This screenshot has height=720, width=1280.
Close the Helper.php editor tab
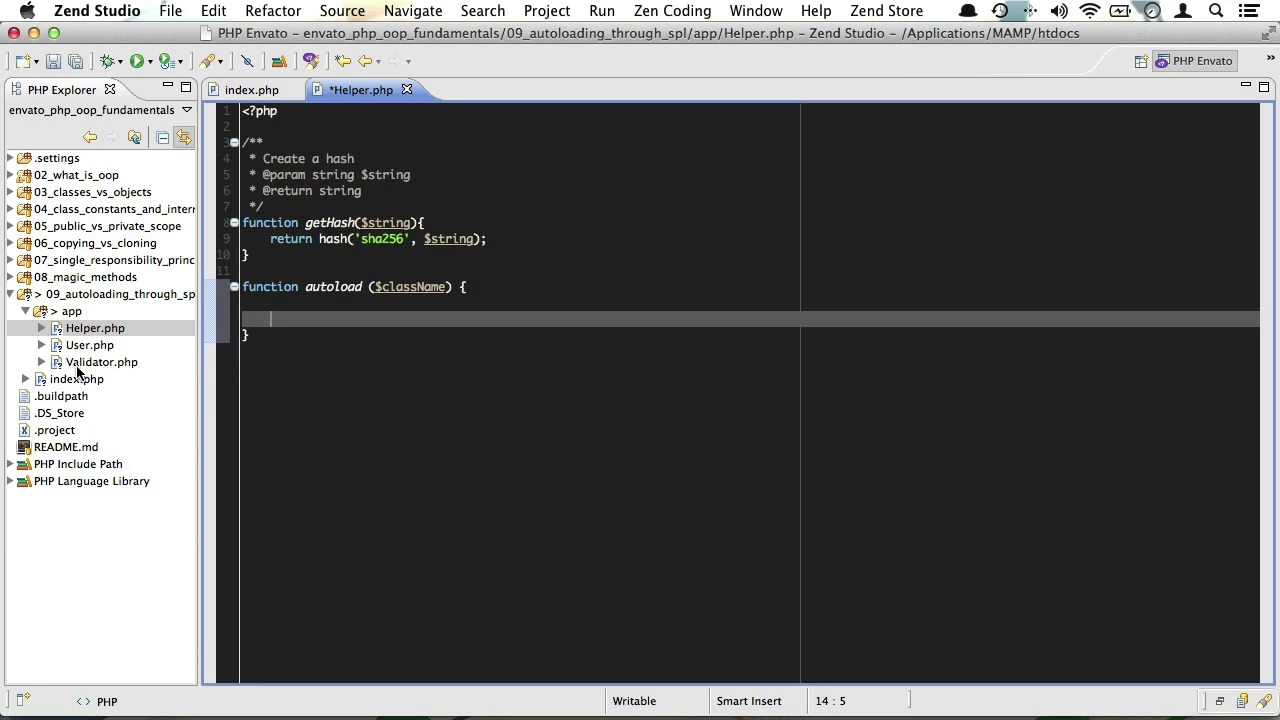pos(407,90)
